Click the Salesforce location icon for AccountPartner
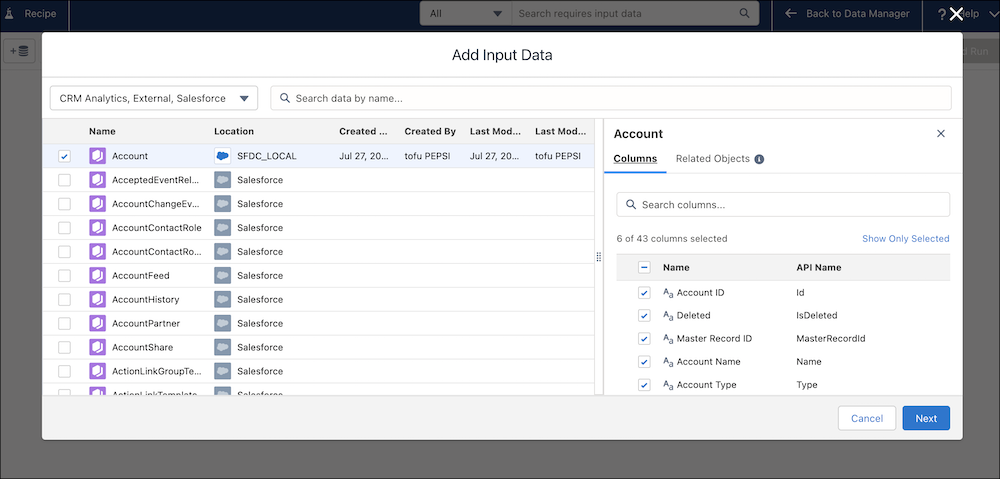Screen dimensions: 1000x479 [x=222, y=323]
